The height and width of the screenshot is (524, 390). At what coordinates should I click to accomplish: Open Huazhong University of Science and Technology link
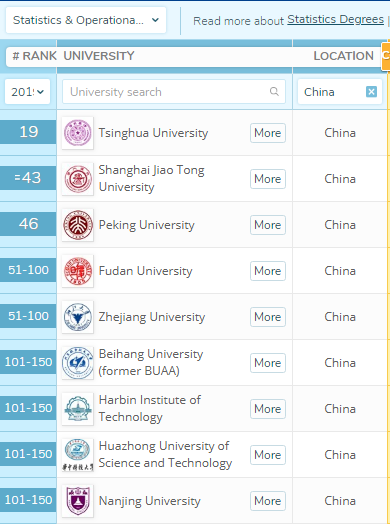(x=165, y=454)
